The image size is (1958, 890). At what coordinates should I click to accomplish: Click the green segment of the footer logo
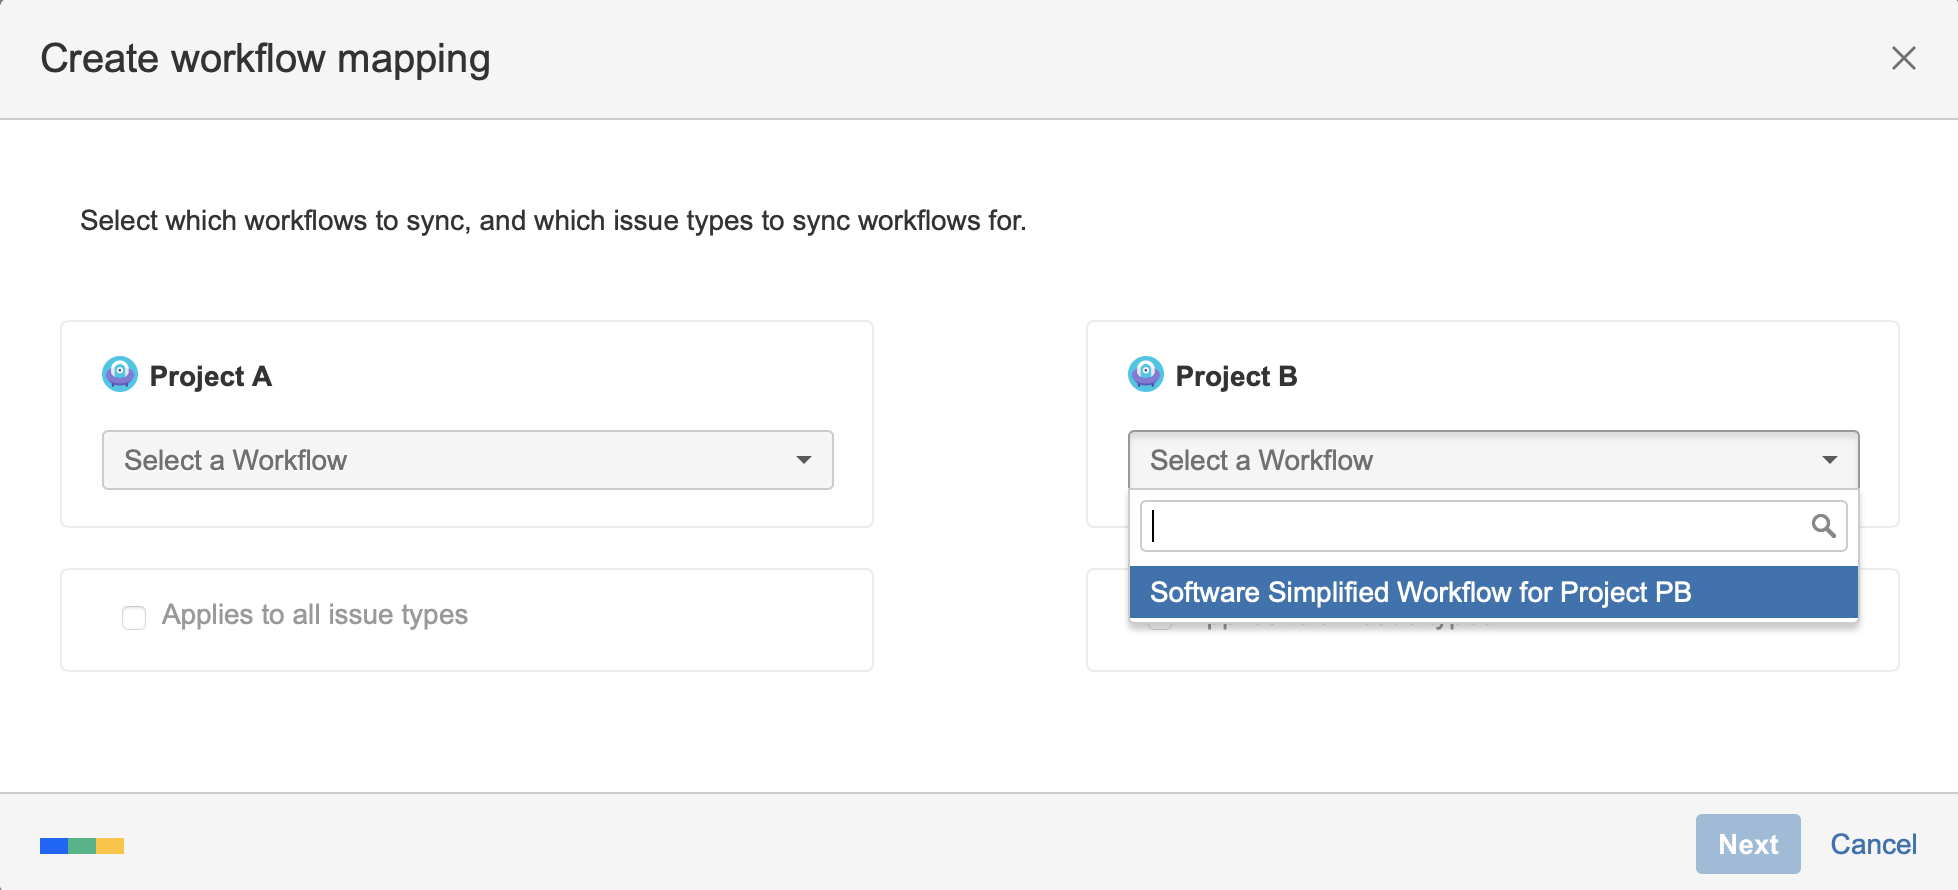(x=82, y=846)
